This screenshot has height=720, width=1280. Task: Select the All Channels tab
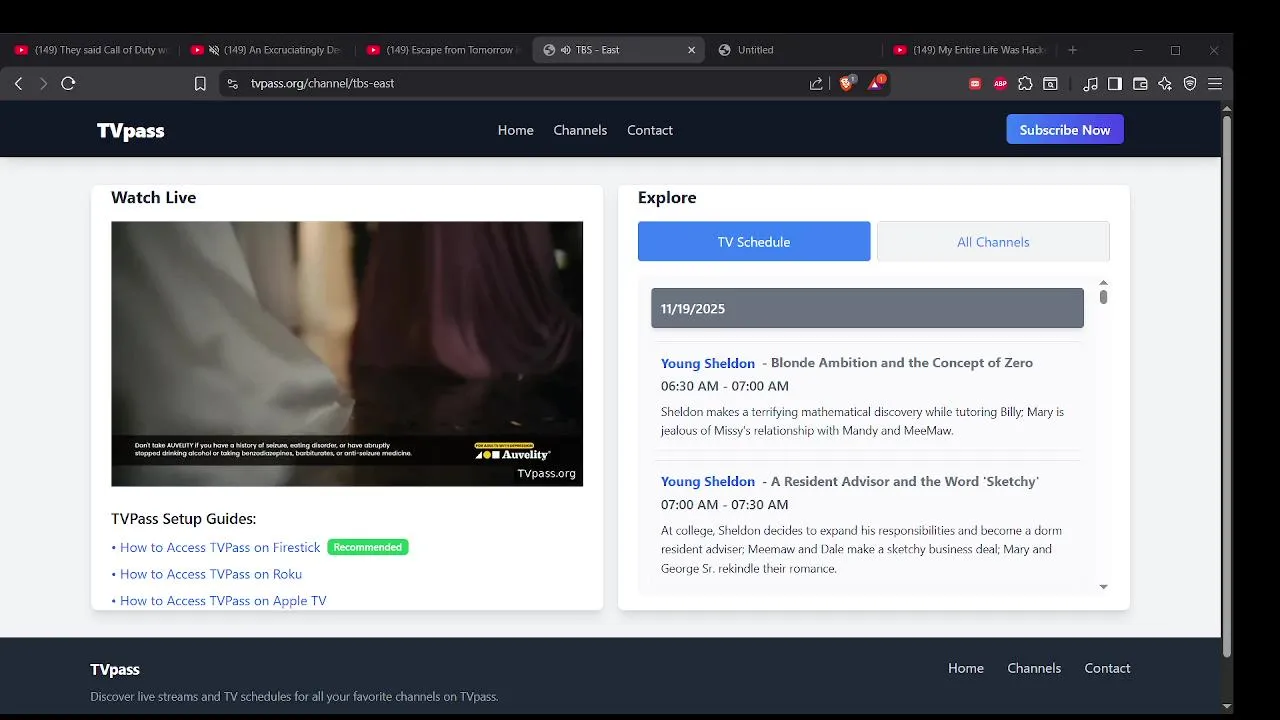(x=993, y=242)
